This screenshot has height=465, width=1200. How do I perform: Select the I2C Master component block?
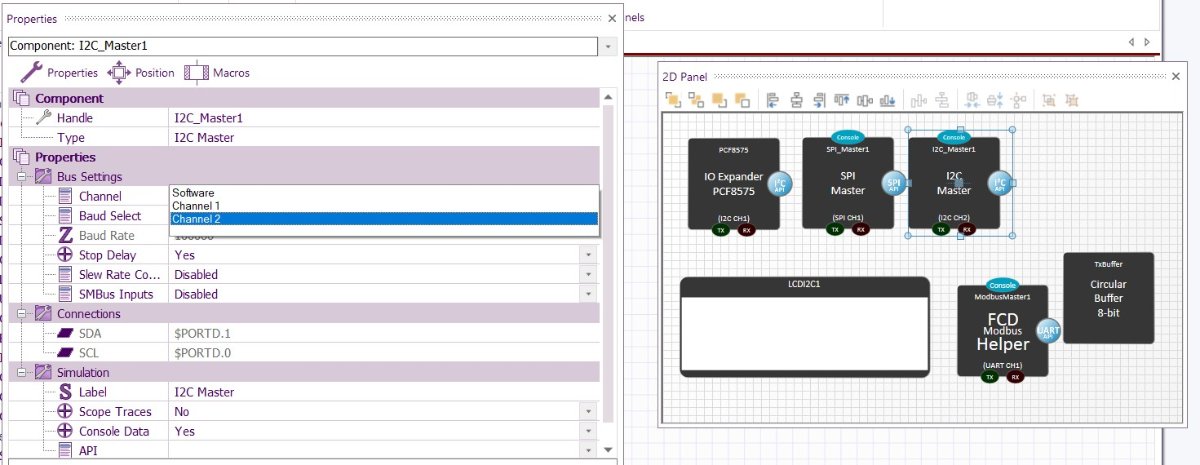[953, 184]
